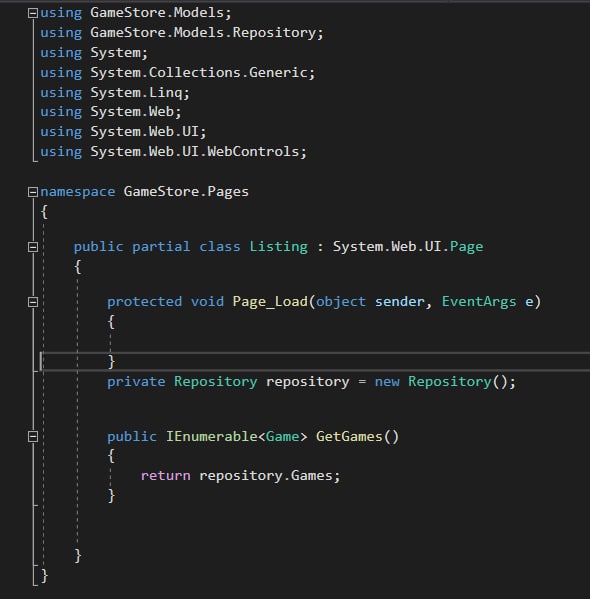
Task: Click the 'repository' field name declaration
Action: coord(308,382)
